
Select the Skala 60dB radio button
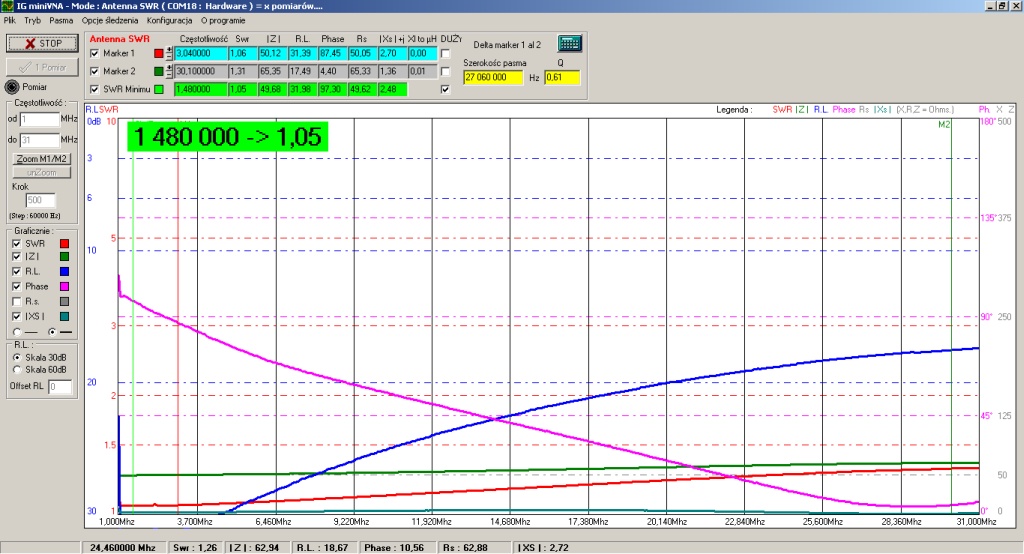pos(15,368)
